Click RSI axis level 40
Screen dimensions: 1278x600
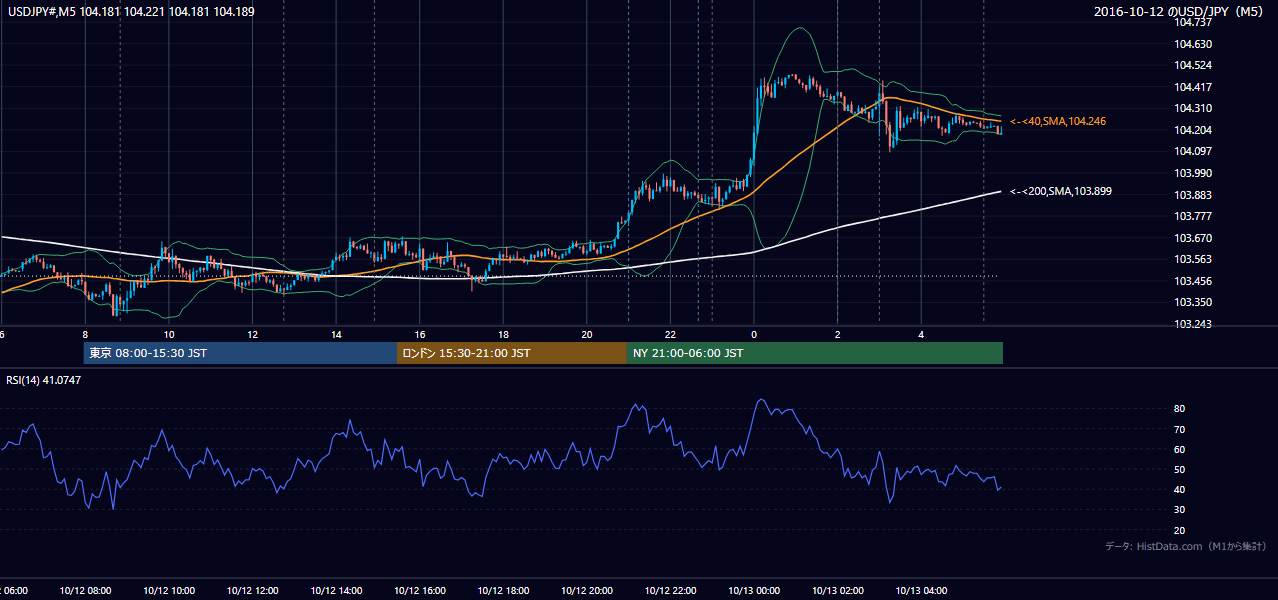(x=1180, y=490)
